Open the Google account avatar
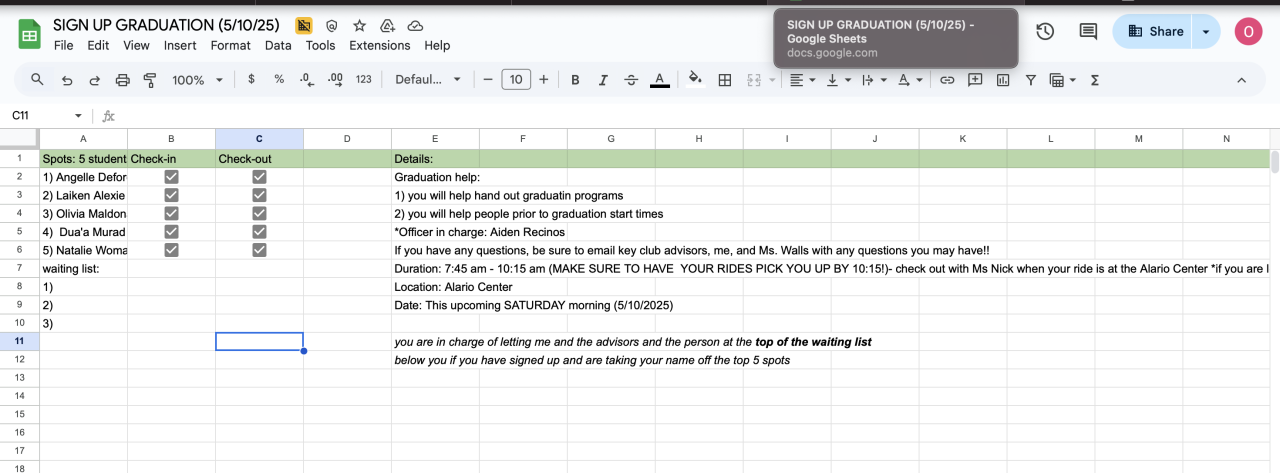The image size is (1280, 473). pyautogui.click(x=1248, y=31)
